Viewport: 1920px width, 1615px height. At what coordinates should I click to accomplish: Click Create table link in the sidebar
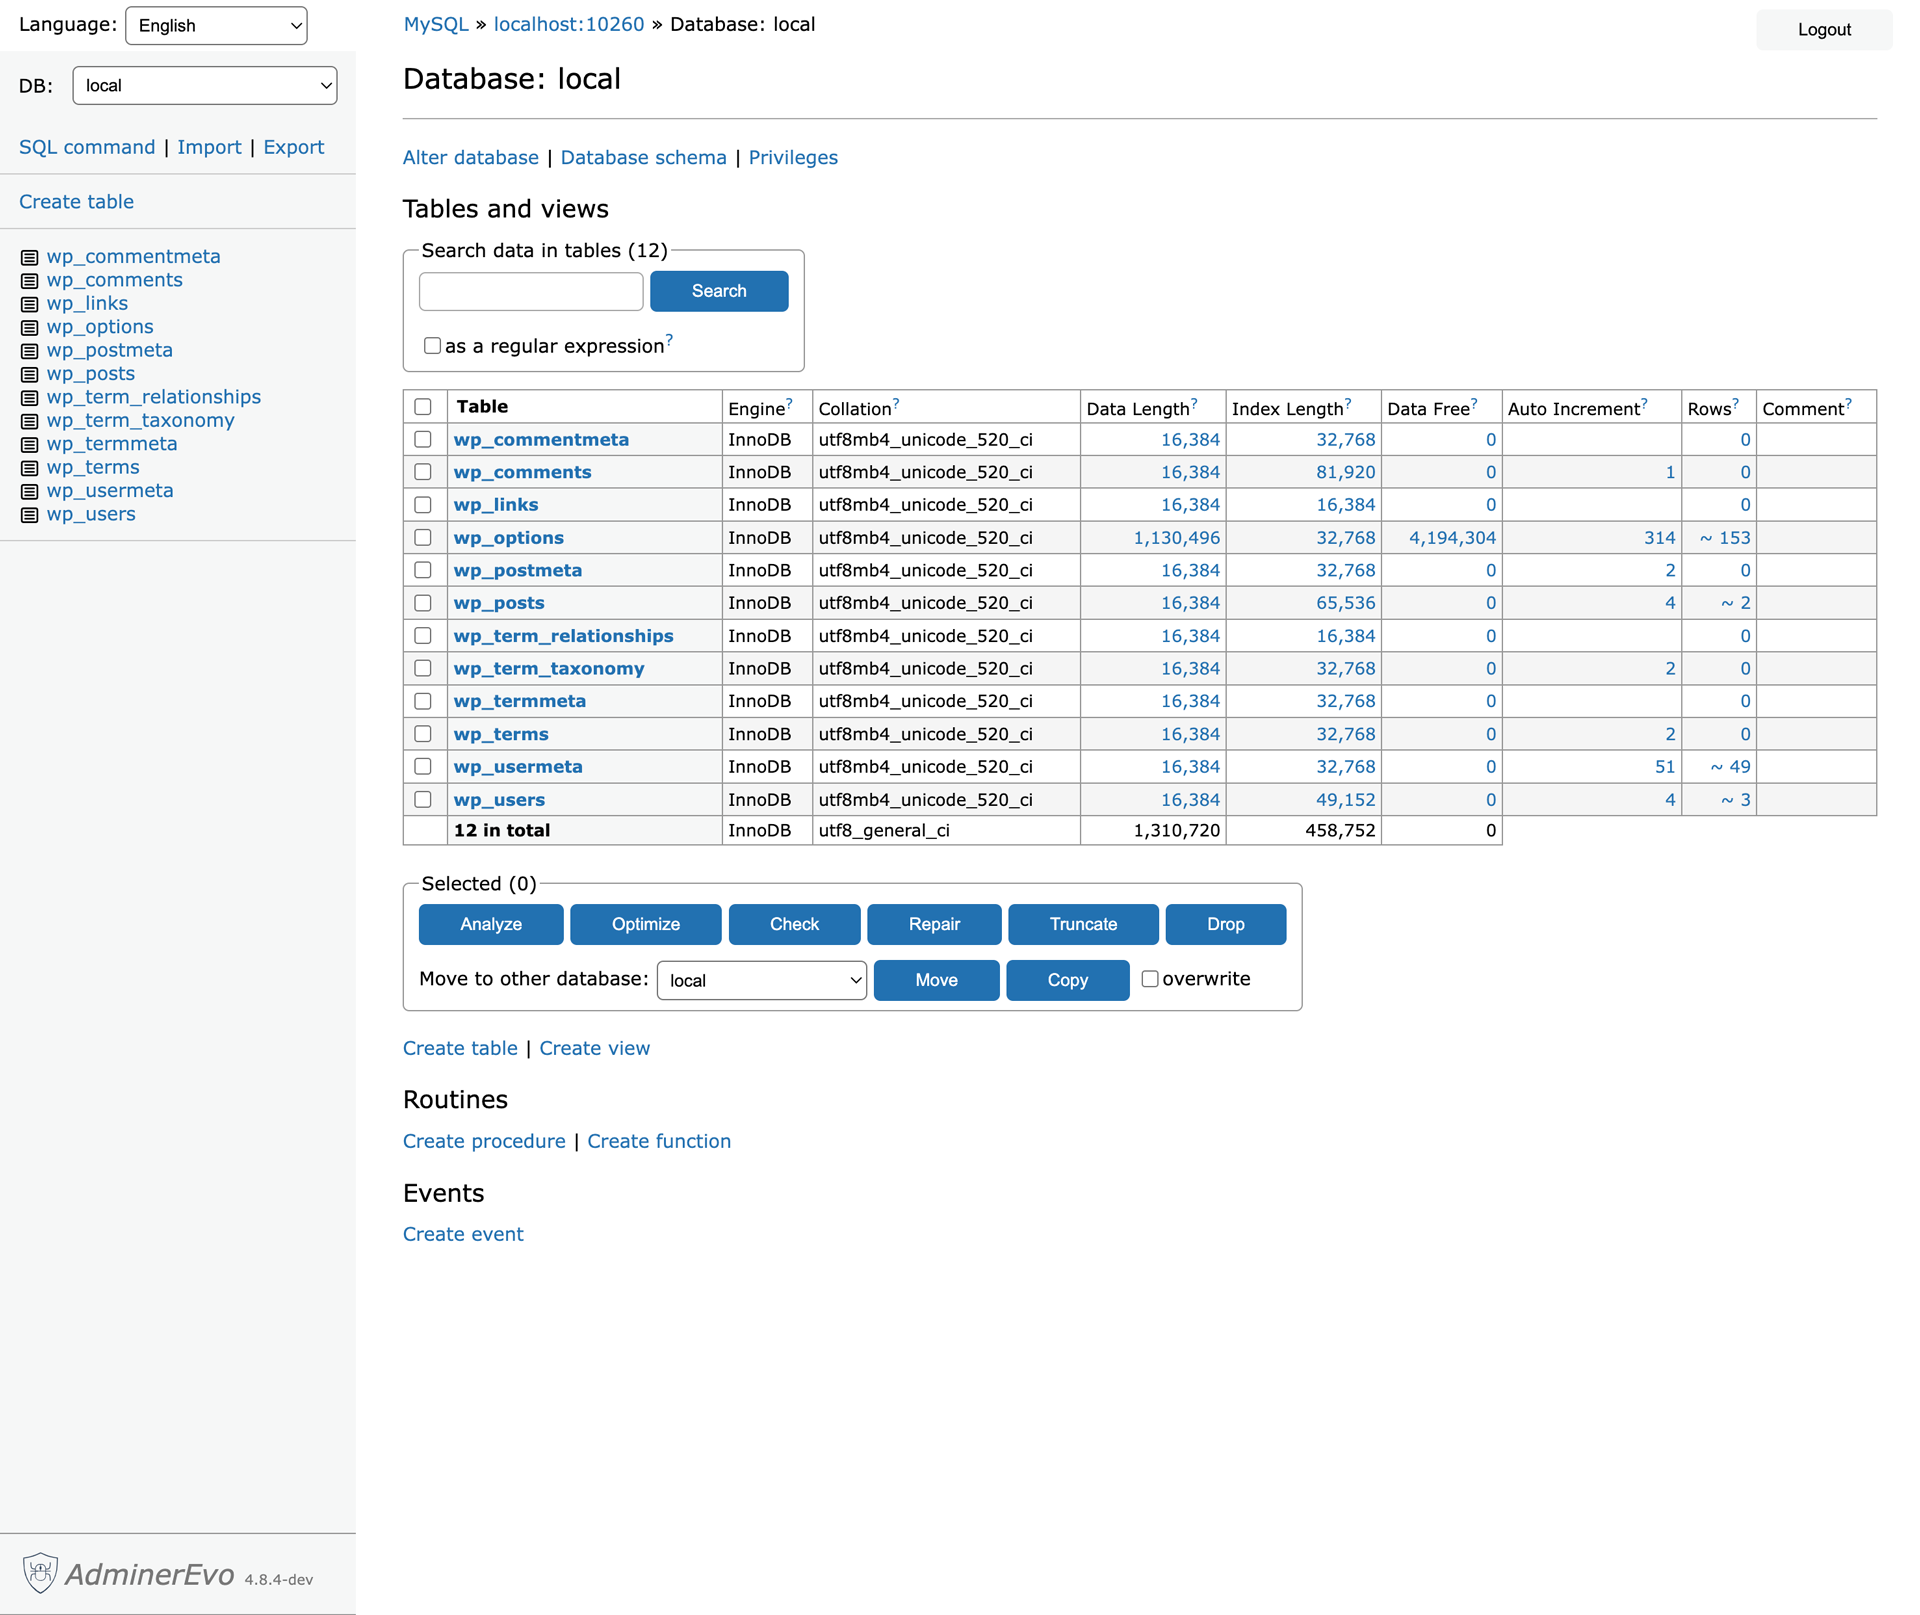[x=76, y=201]
